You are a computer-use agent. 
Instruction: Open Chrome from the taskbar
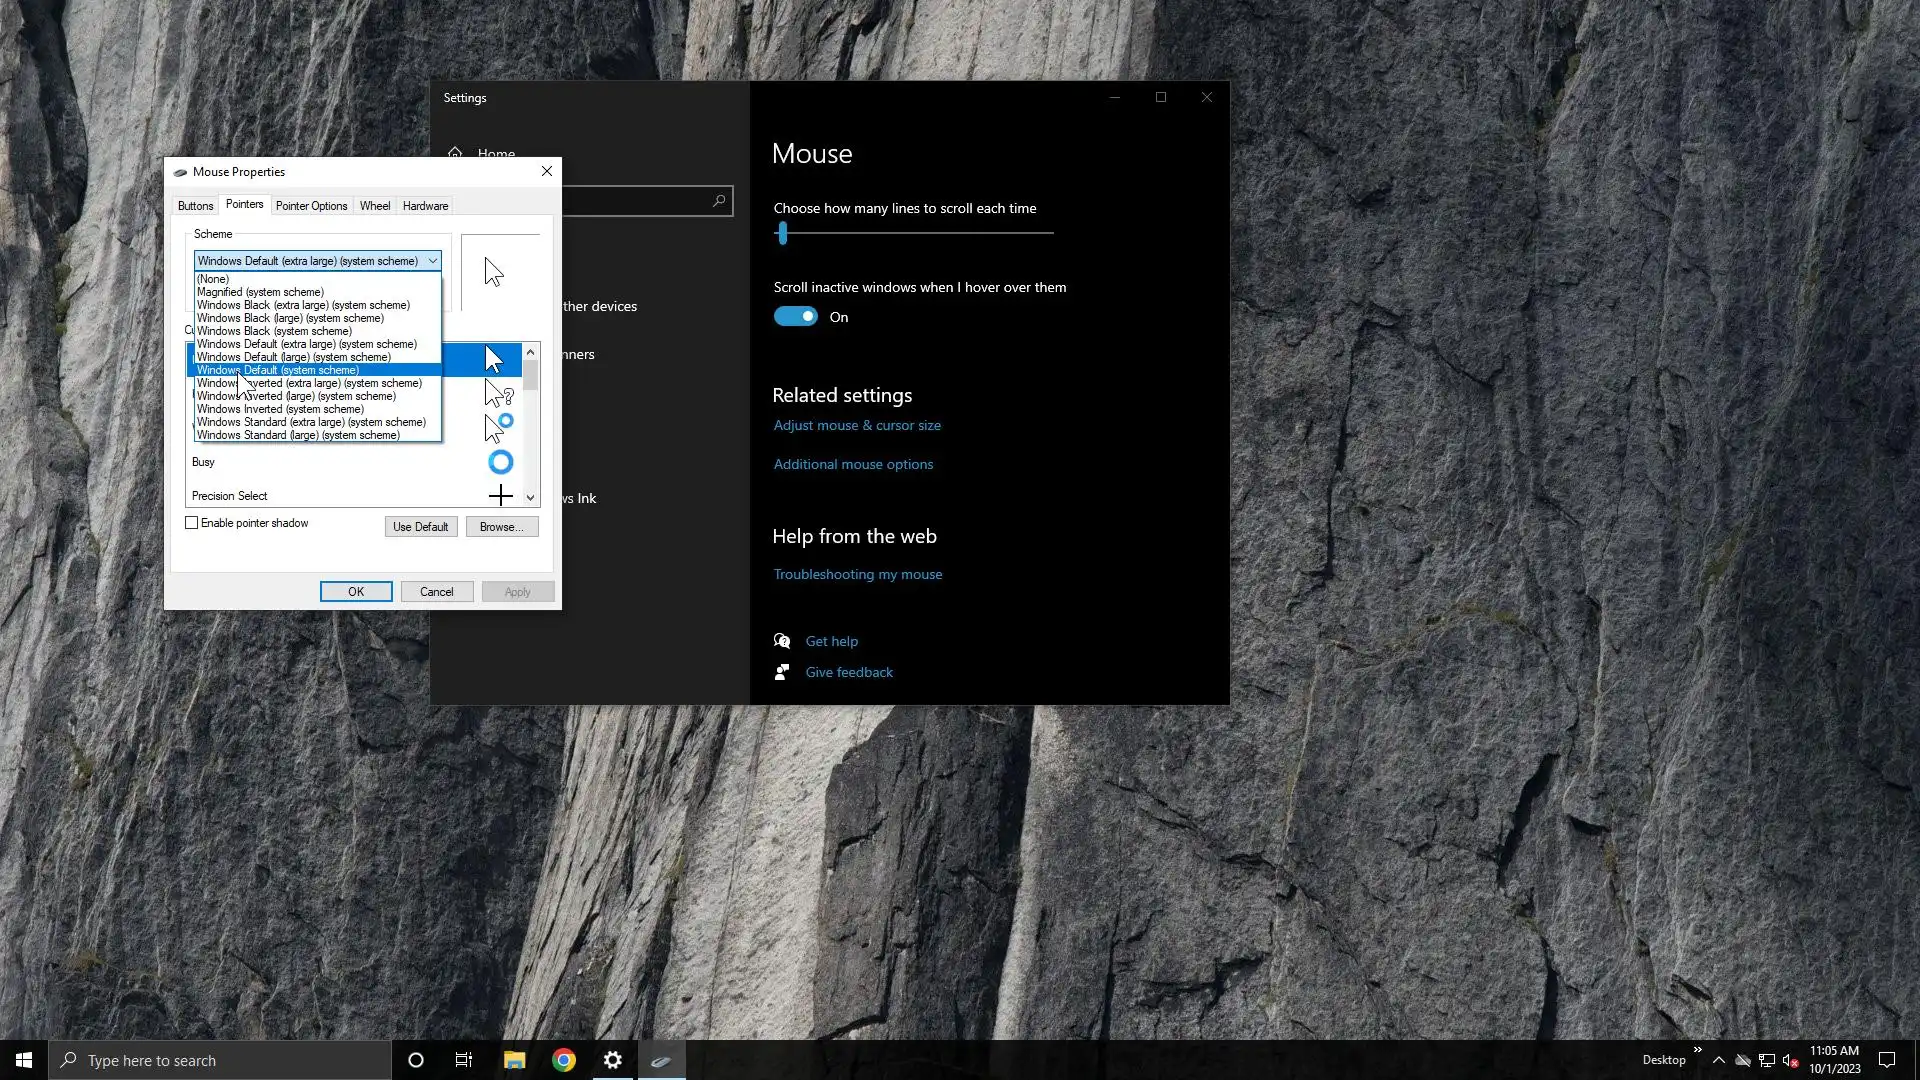point(564,1060)
